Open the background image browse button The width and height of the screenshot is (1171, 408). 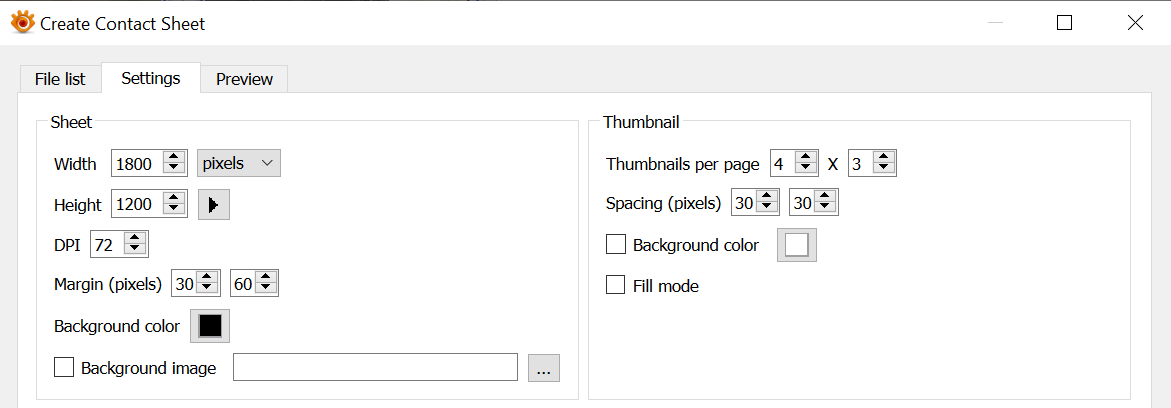pyautogui.click(x=544, y=368)
